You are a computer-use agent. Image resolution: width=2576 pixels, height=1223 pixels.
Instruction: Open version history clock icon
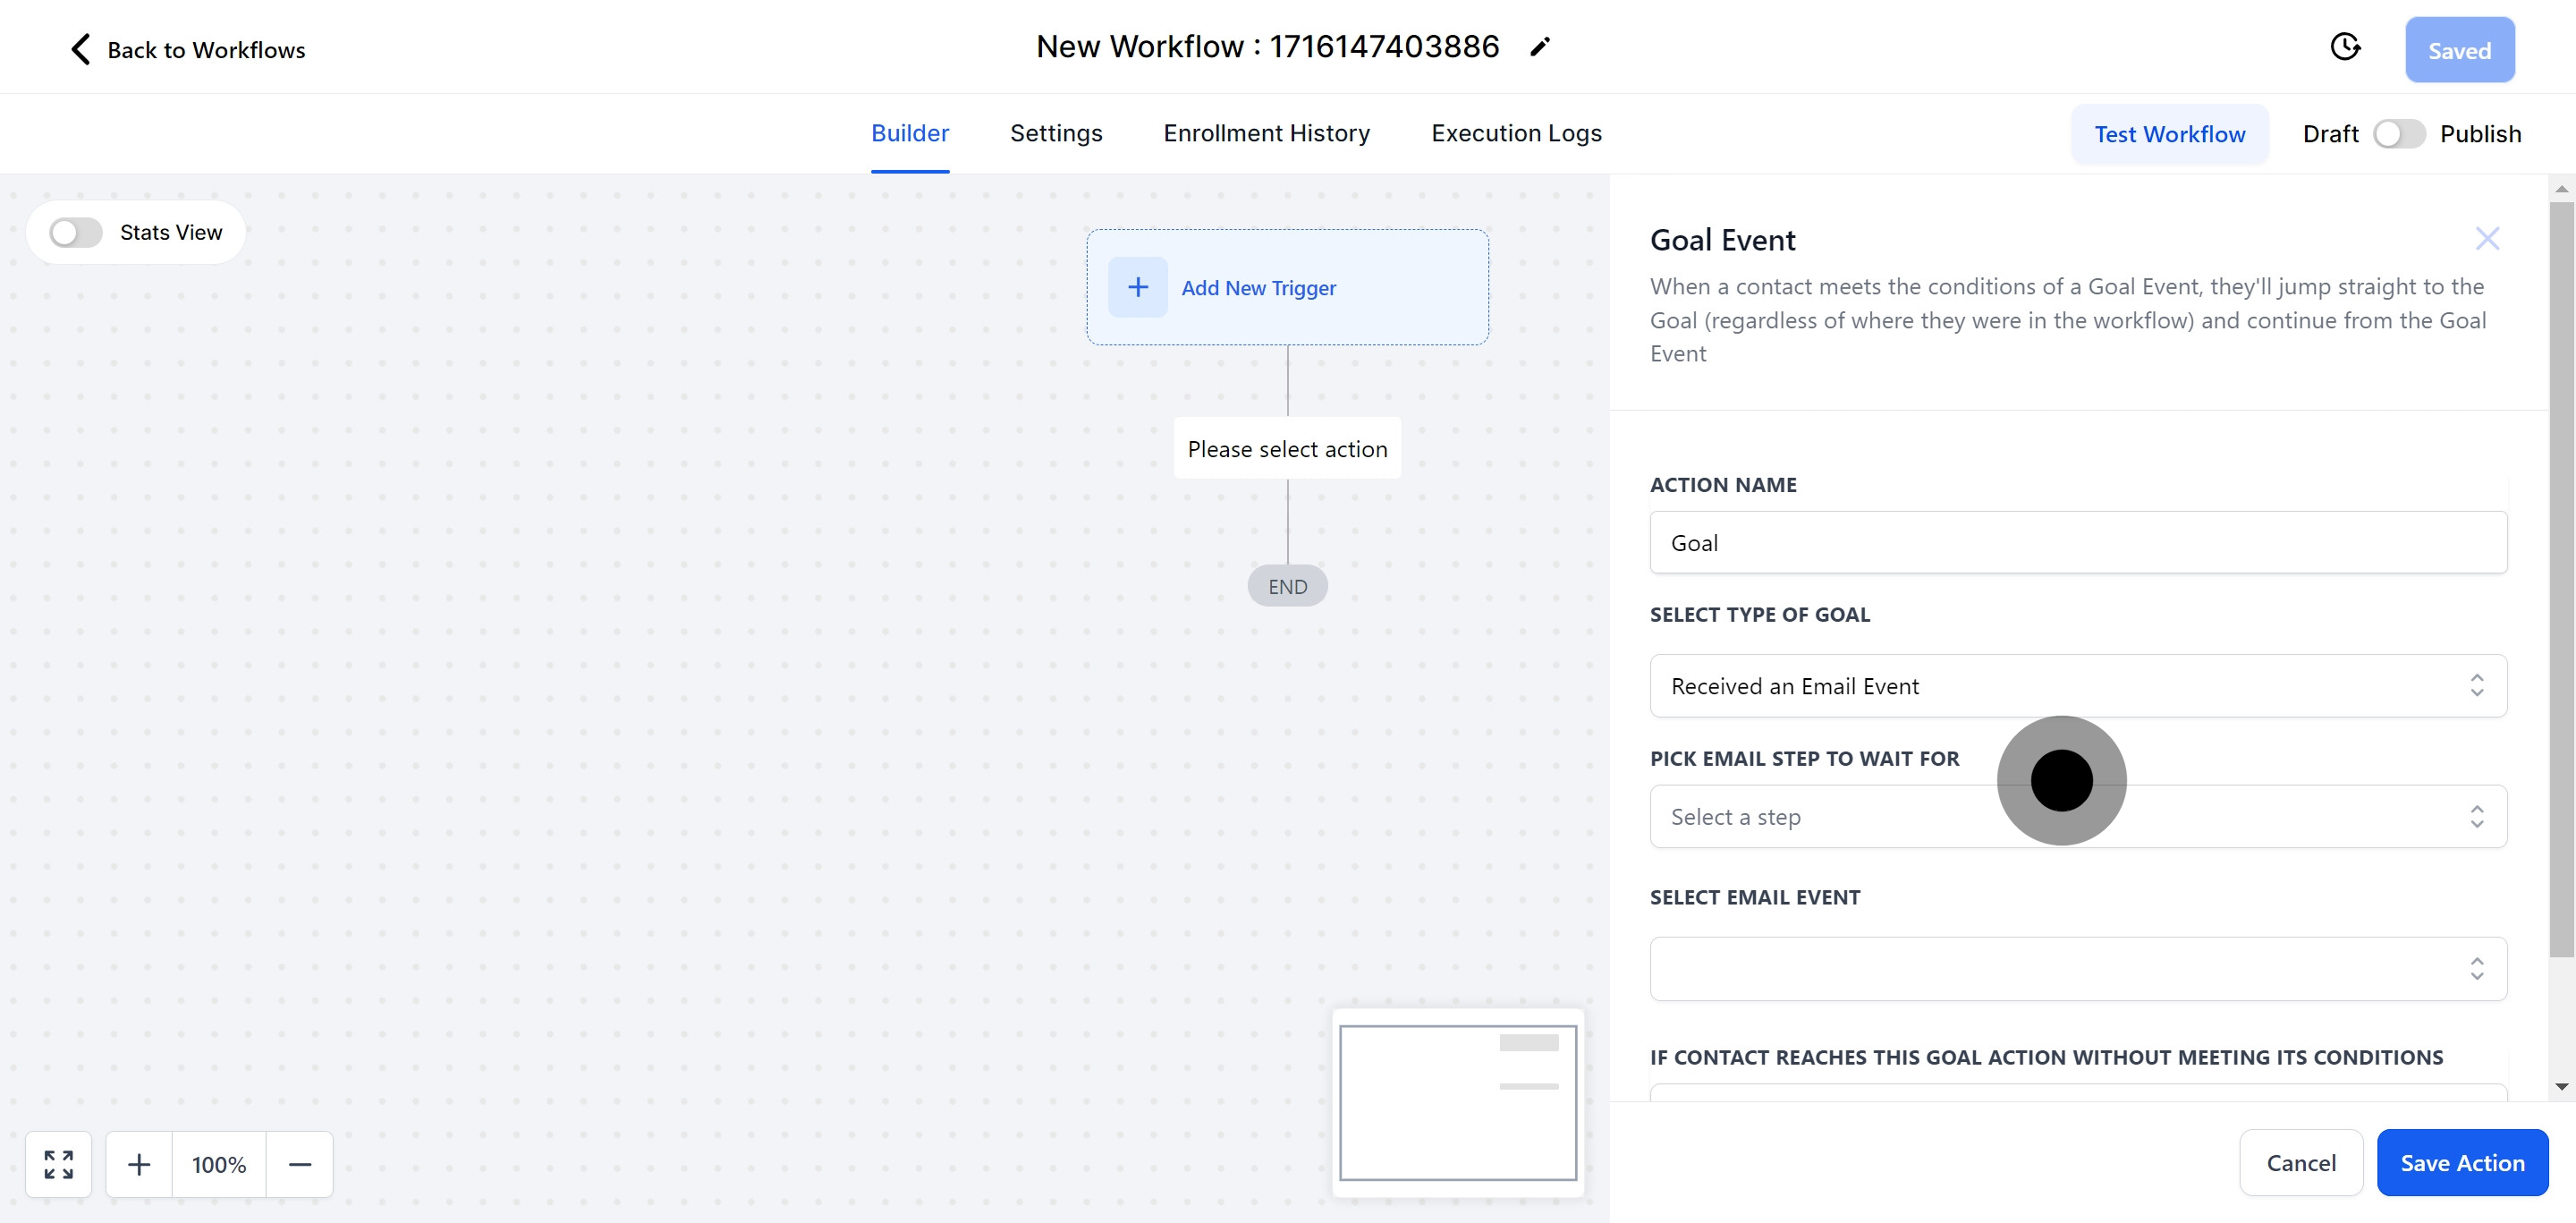coord(2344,47)
